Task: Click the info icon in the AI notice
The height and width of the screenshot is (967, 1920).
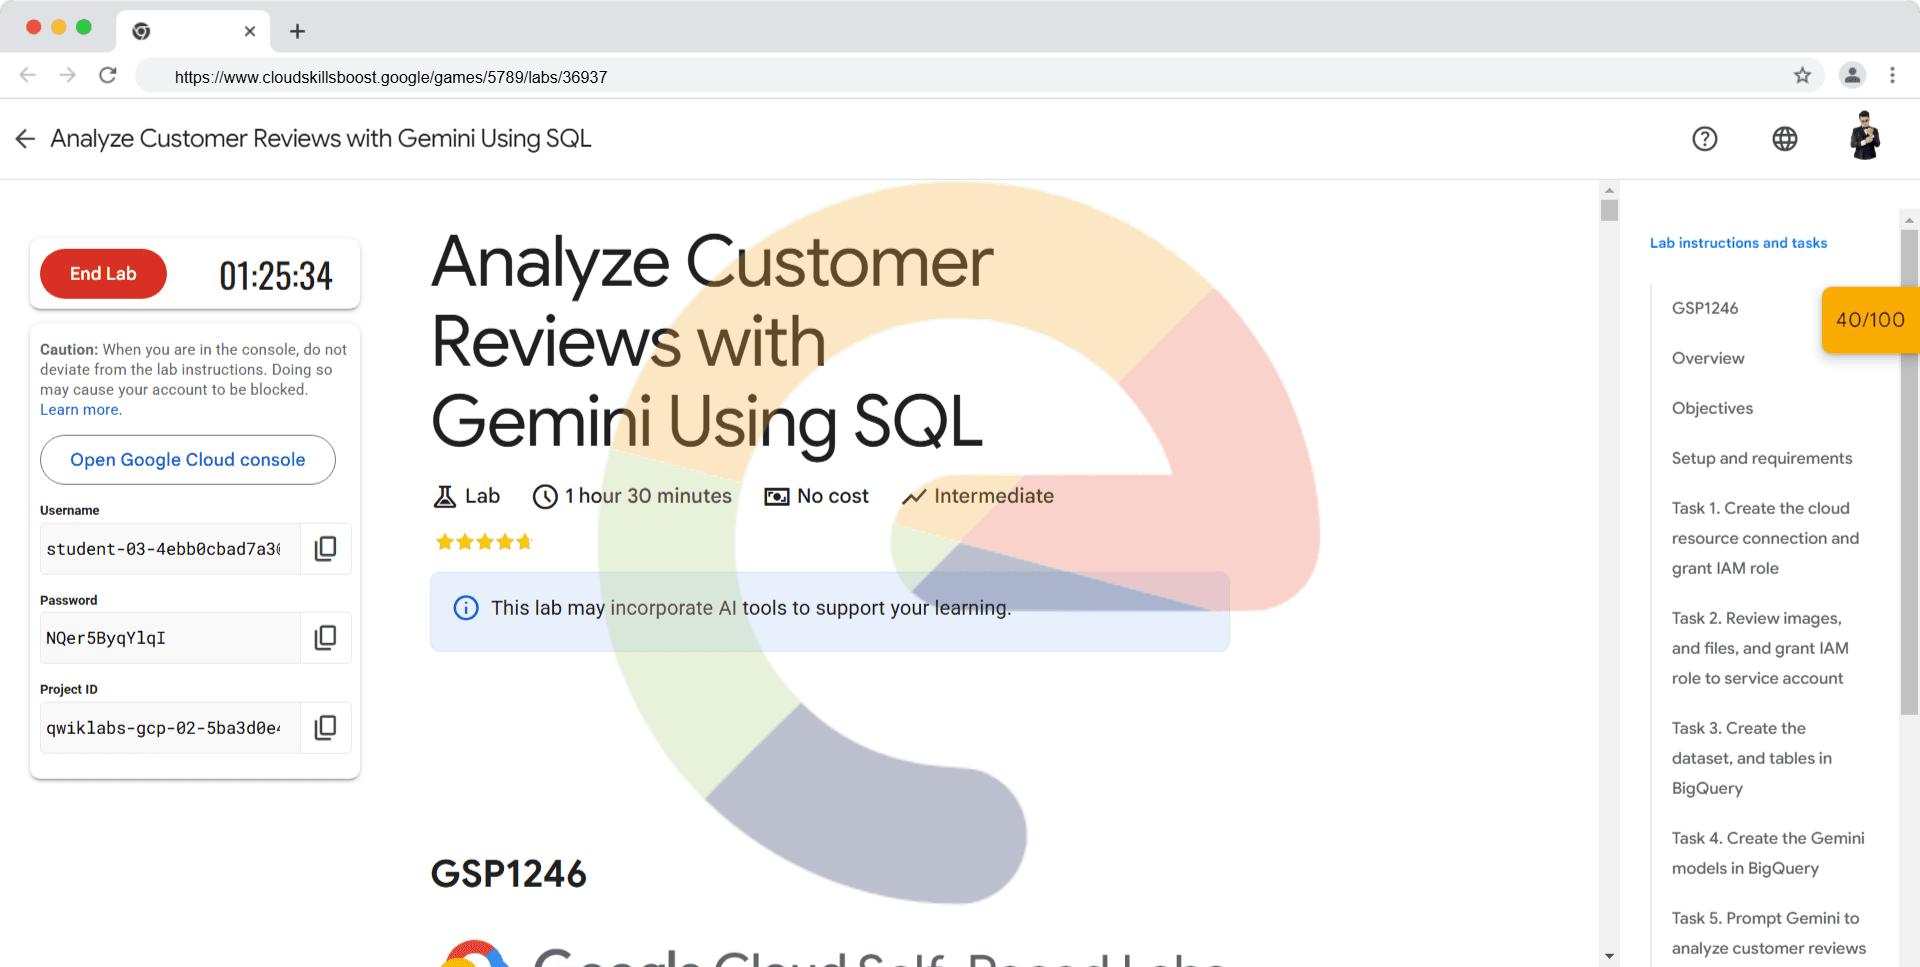Action: pyautogui.click(x=466, y=608)
